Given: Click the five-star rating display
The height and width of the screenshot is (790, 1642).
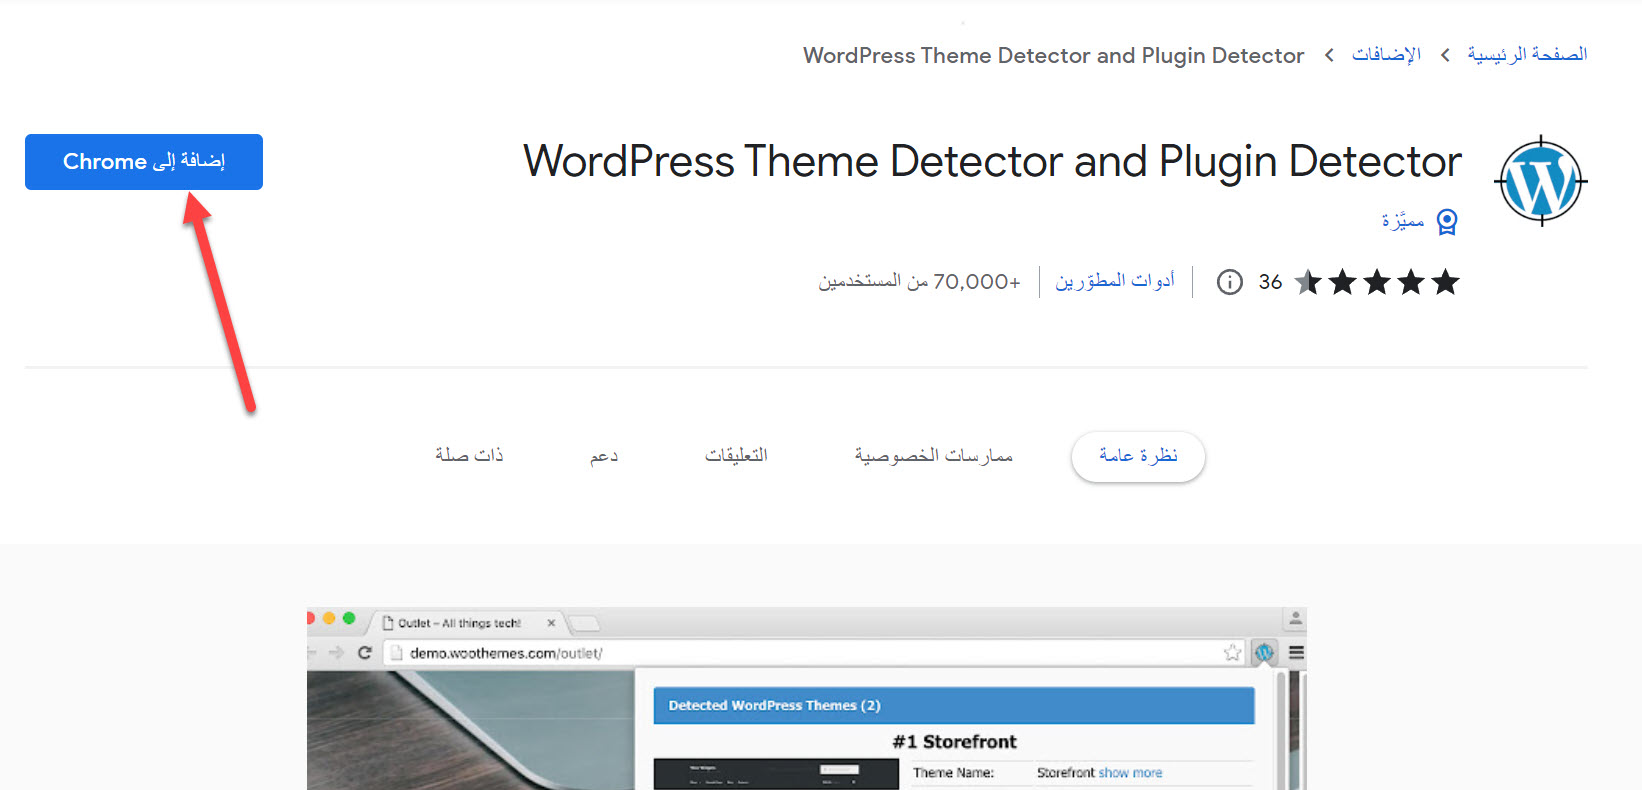Looking at the screenshot, I should (x=1377, y=282).
